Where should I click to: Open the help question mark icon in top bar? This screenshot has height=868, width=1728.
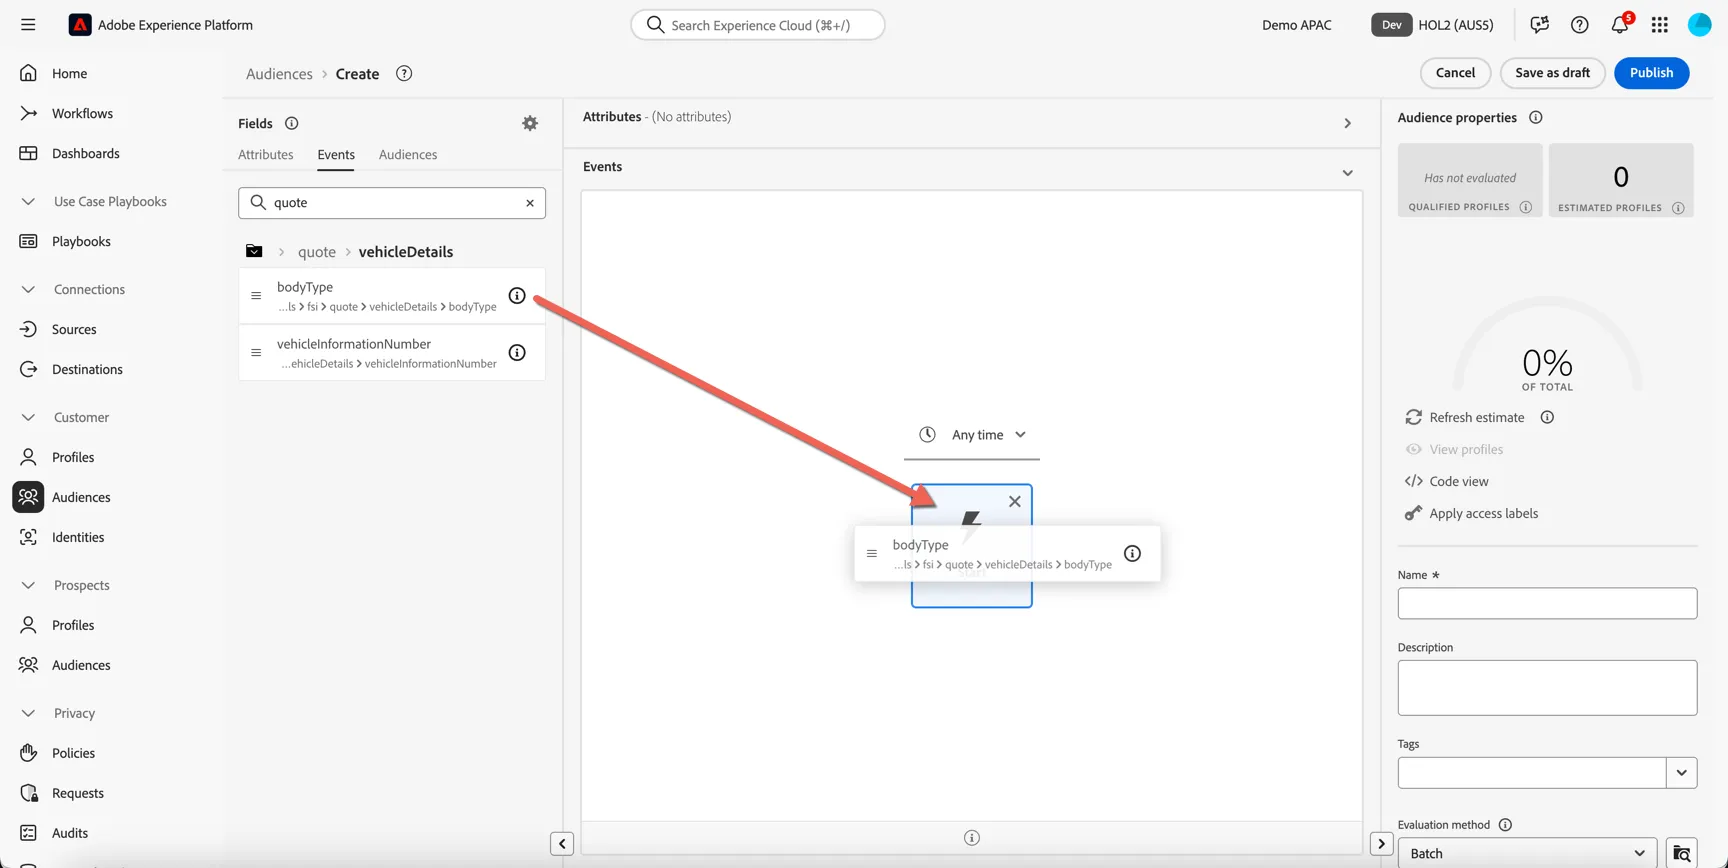[1580, 25]
